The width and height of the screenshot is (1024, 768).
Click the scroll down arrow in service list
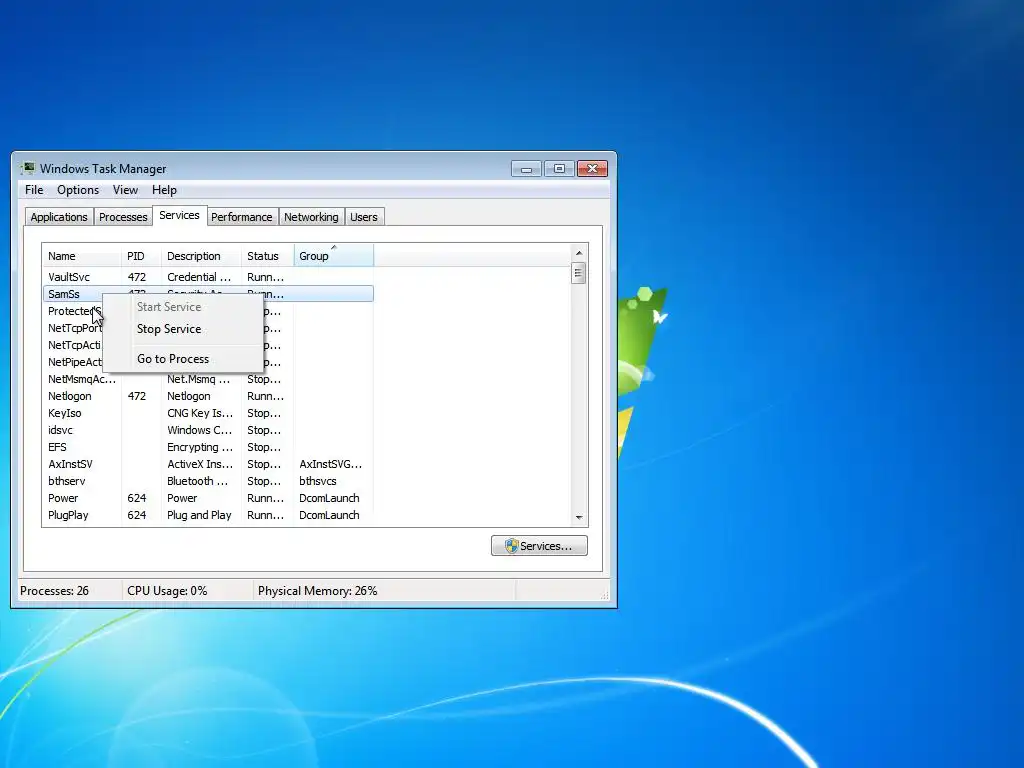[x=579, y=517]
